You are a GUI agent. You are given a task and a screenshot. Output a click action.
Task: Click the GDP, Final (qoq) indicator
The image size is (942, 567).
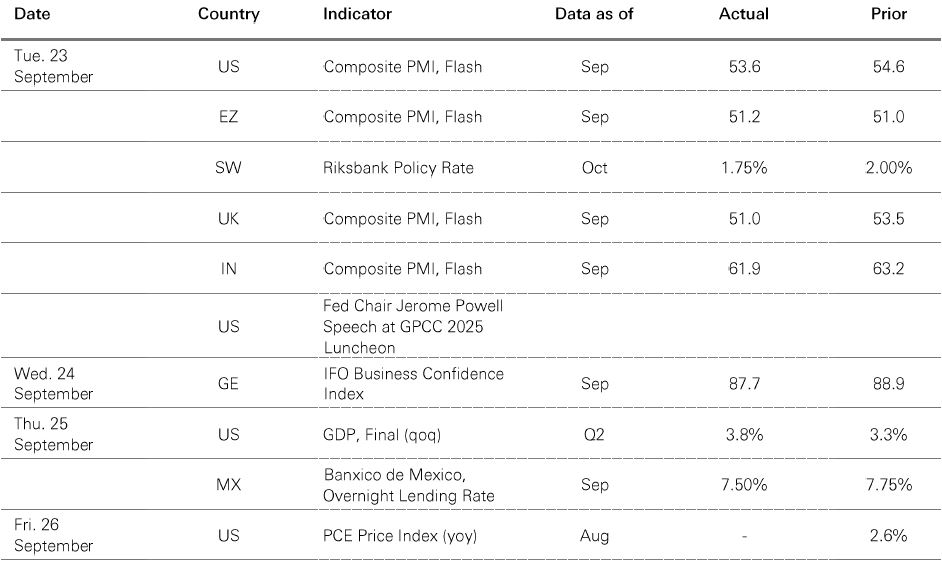384,434
